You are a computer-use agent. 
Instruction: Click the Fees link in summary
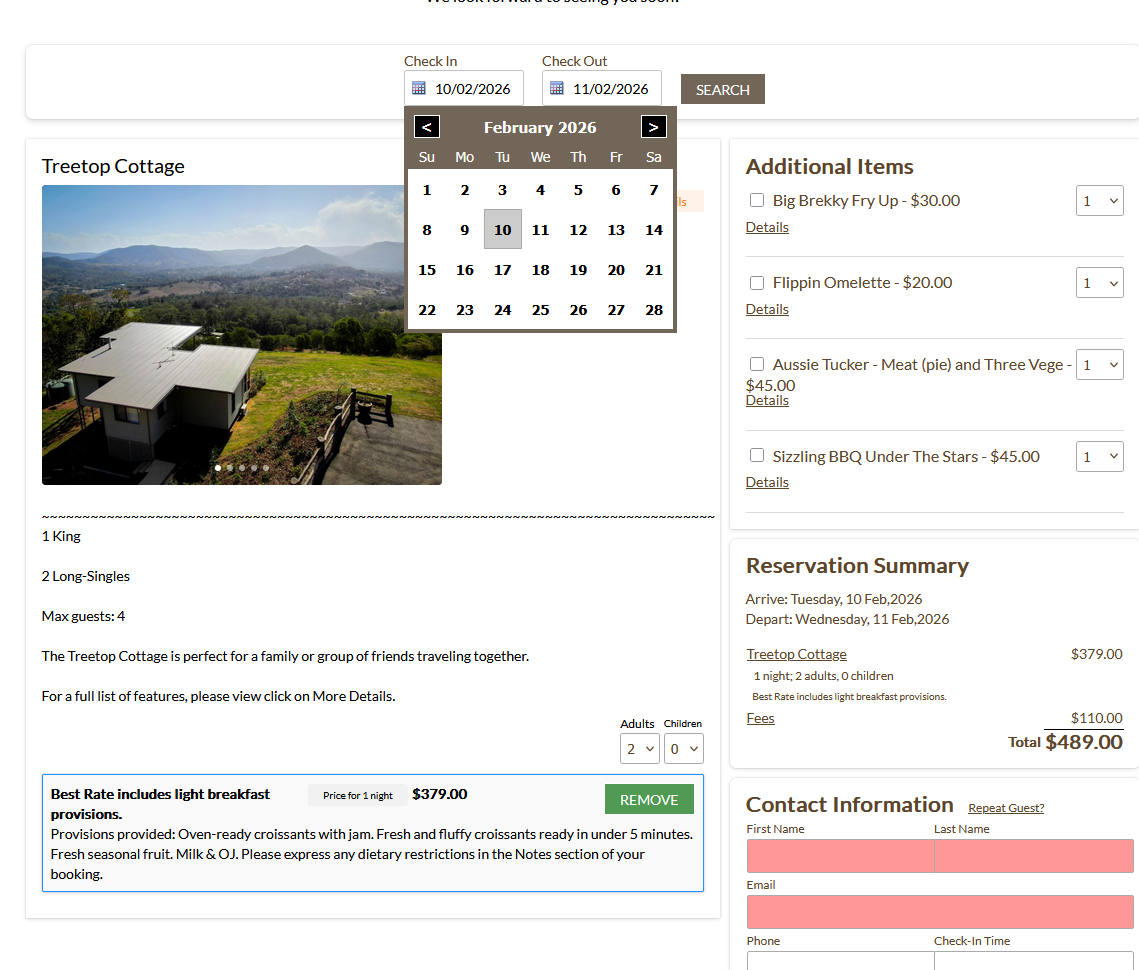pyautogui.click(x=760, y=718)
